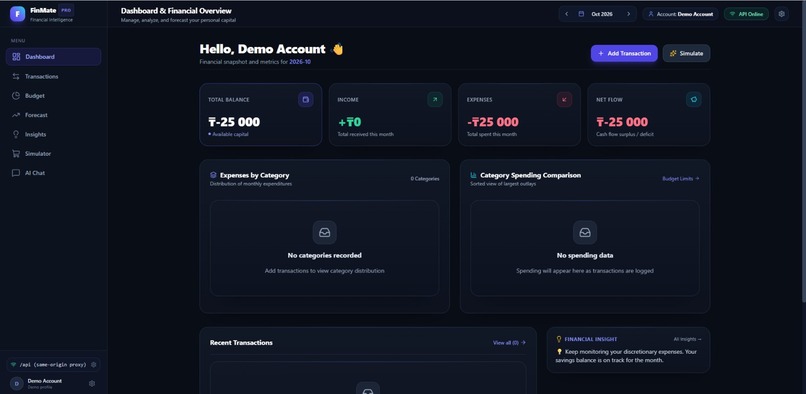Open the Transactions page
Image resolution: width=806 pixels, height=394 pixels.
53,76
